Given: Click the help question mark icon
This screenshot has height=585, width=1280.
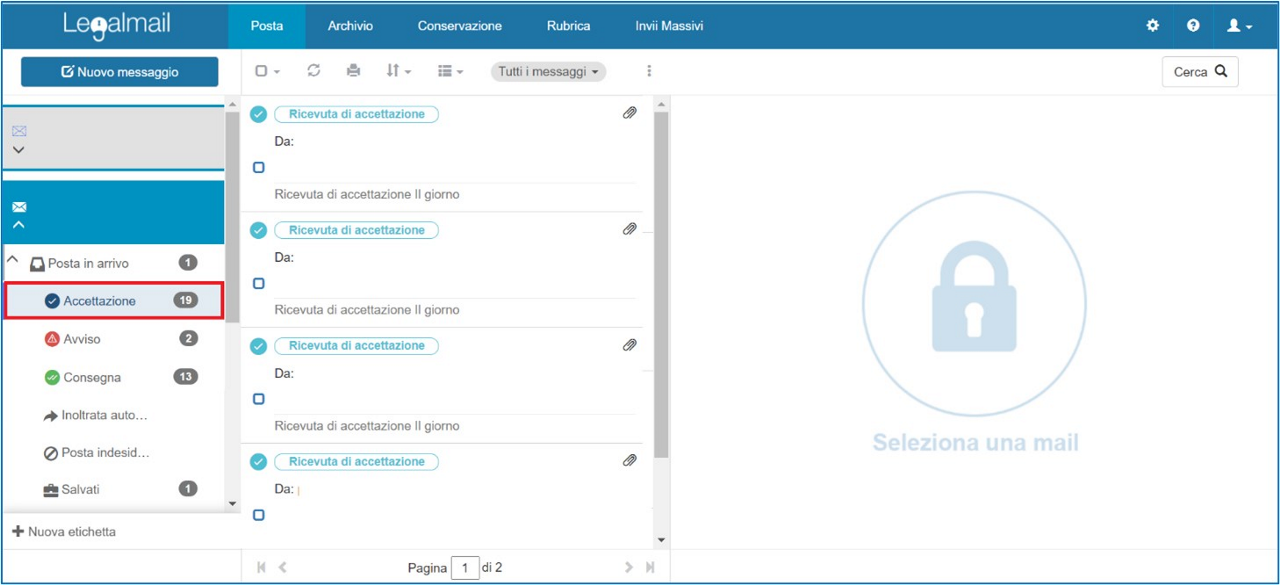Looking at the screenshot, I should tap(1193, 26).
